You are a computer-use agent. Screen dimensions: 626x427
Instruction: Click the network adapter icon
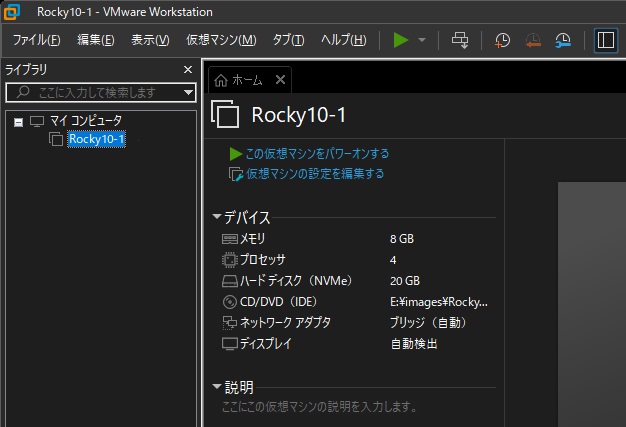pyautogui.click(x=230, y=323)
